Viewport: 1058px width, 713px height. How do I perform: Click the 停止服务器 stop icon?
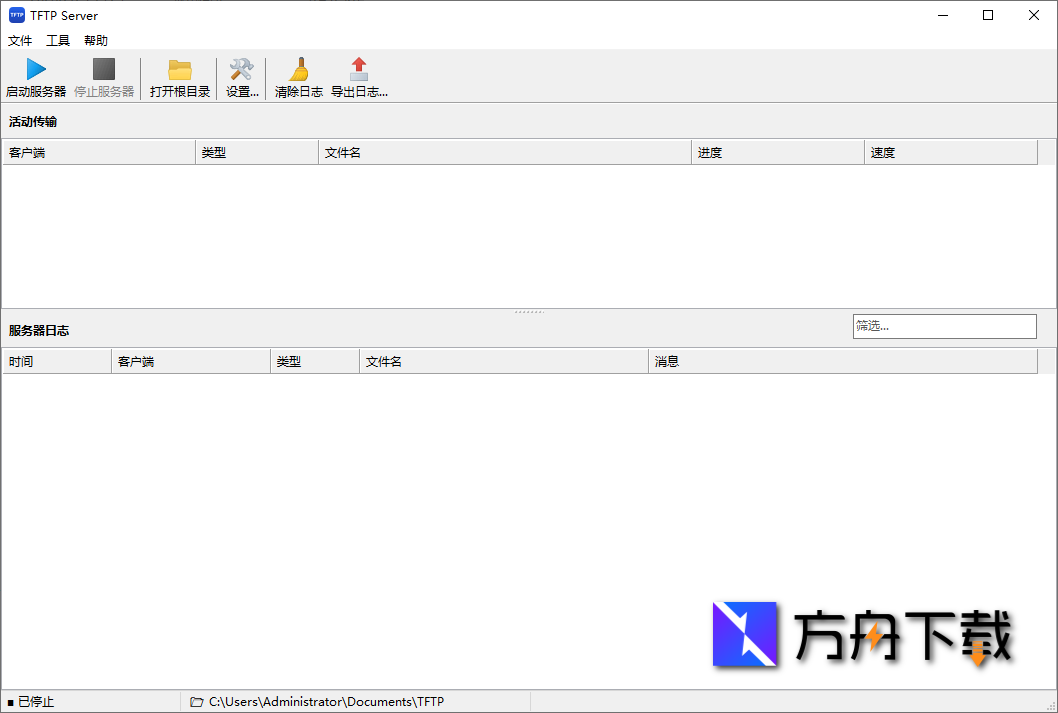[102, 76]
